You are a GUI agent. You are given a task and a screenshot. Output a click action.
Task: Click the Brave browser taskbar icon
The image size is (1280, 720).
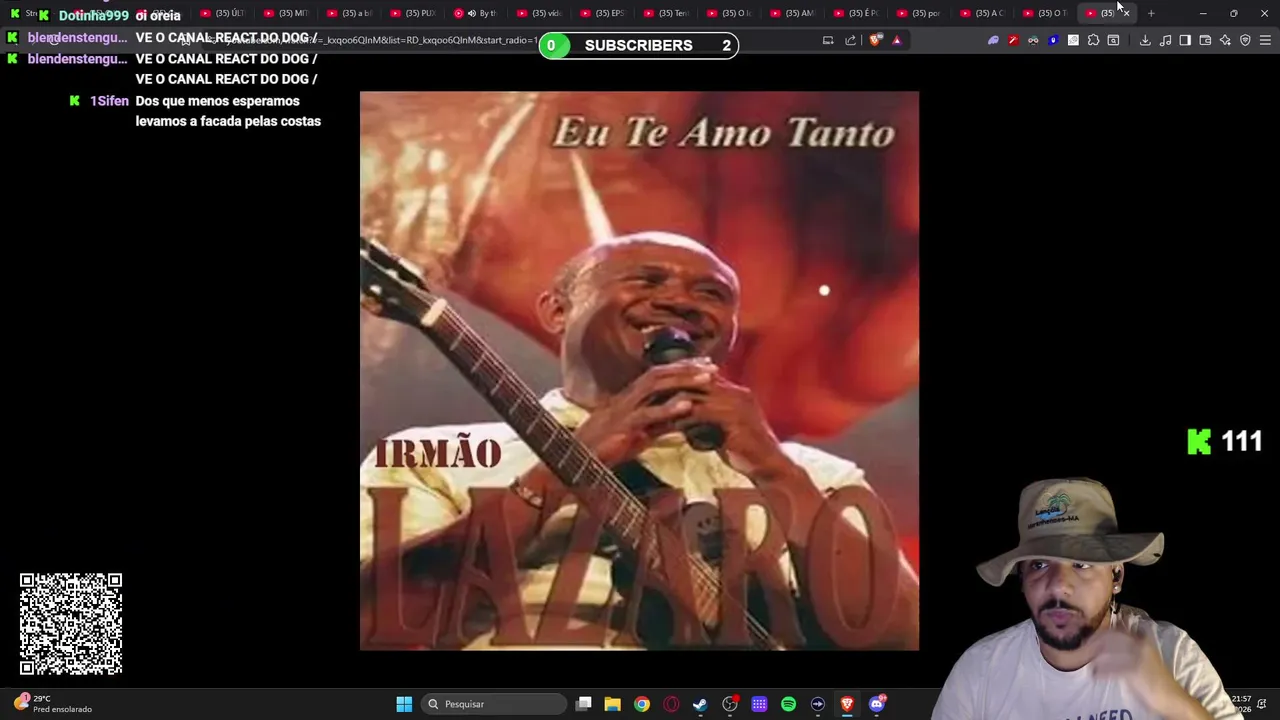click(847, 704)
